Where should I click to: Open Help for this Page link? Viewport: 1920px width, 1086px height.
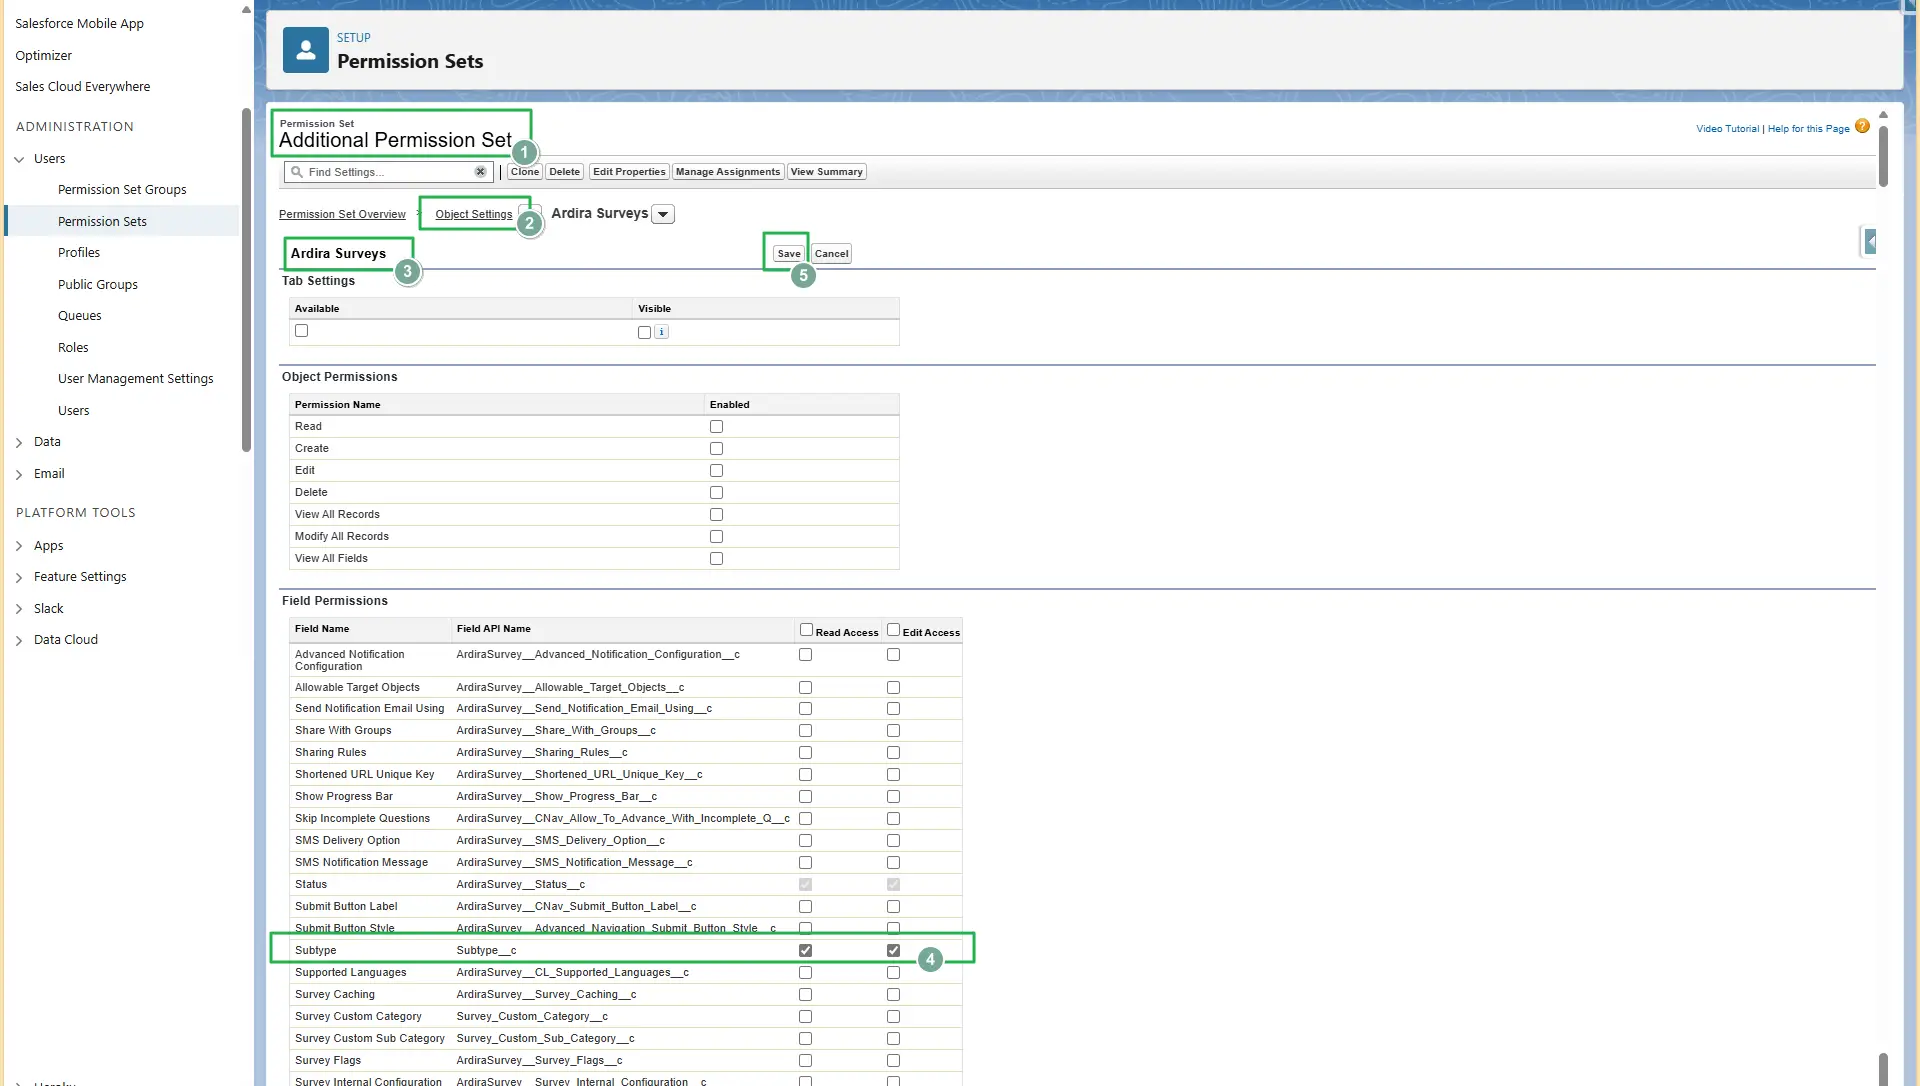pos(1808,129)
